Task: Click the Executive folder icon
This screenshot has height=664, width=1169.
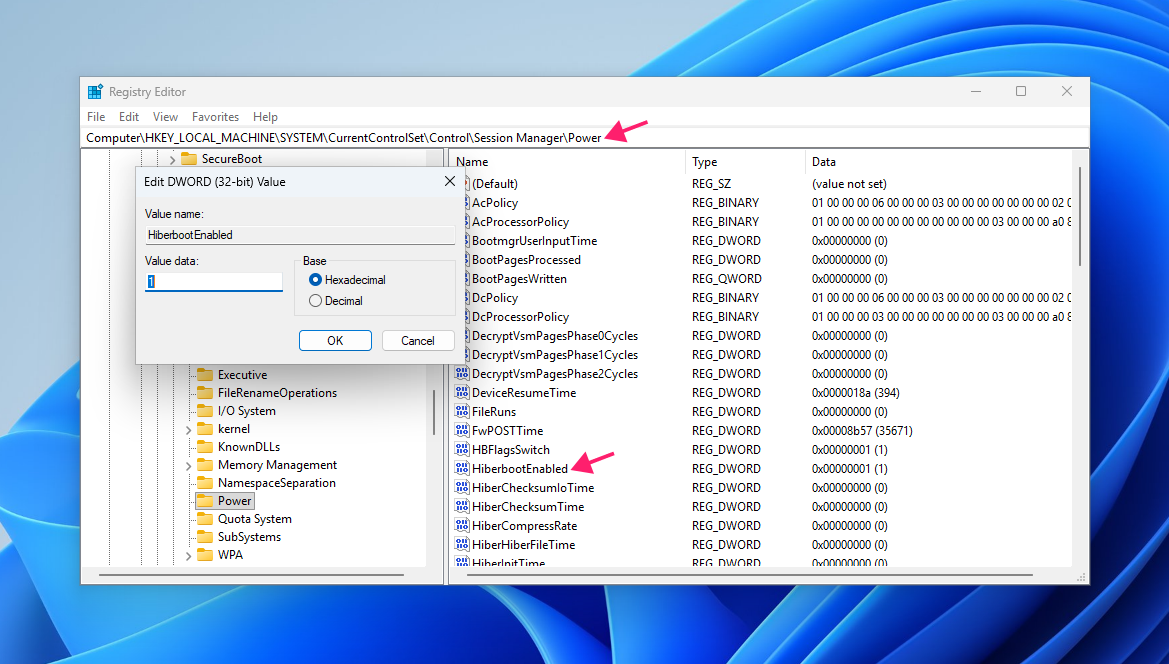Action: (204, 375)
